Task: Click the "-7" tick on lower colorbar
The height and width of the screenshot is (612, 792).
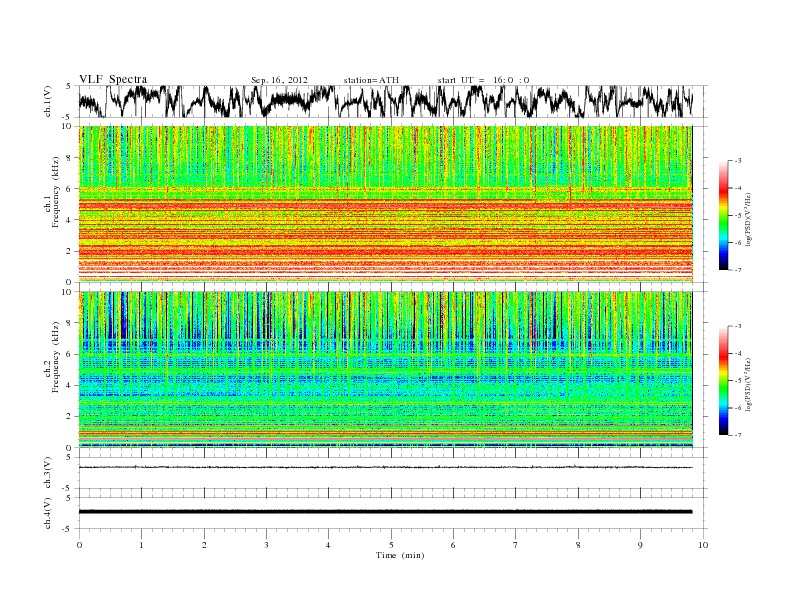Action: (x=737, y=435)
